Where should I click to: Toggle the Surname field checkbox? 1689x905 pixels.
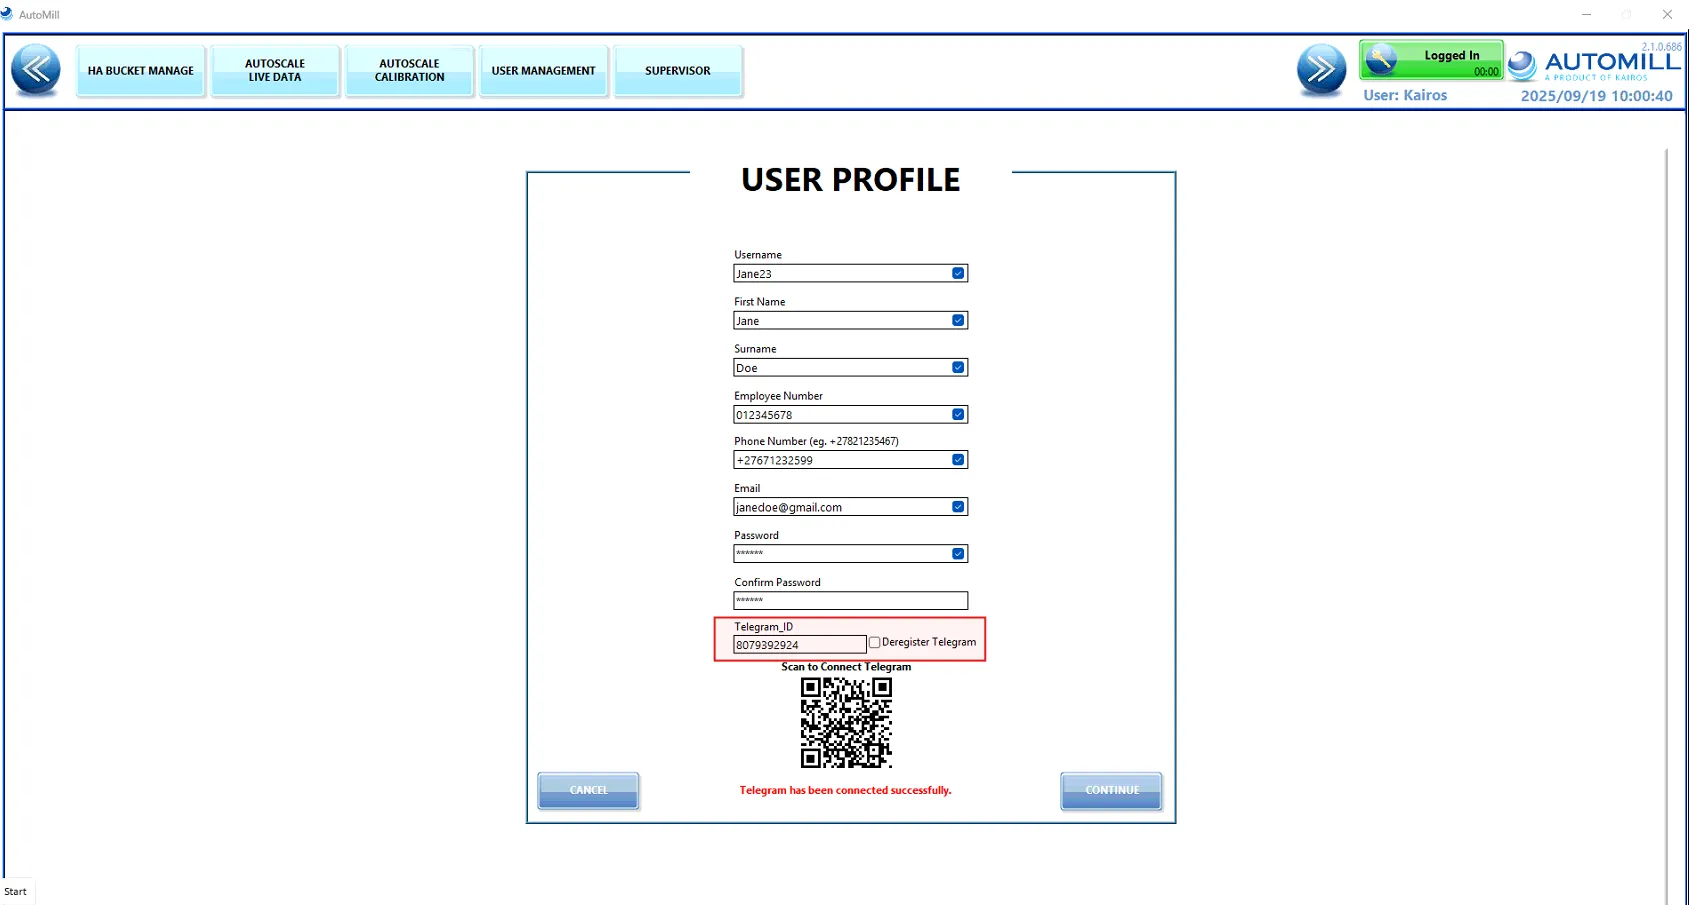coord(958,367)
